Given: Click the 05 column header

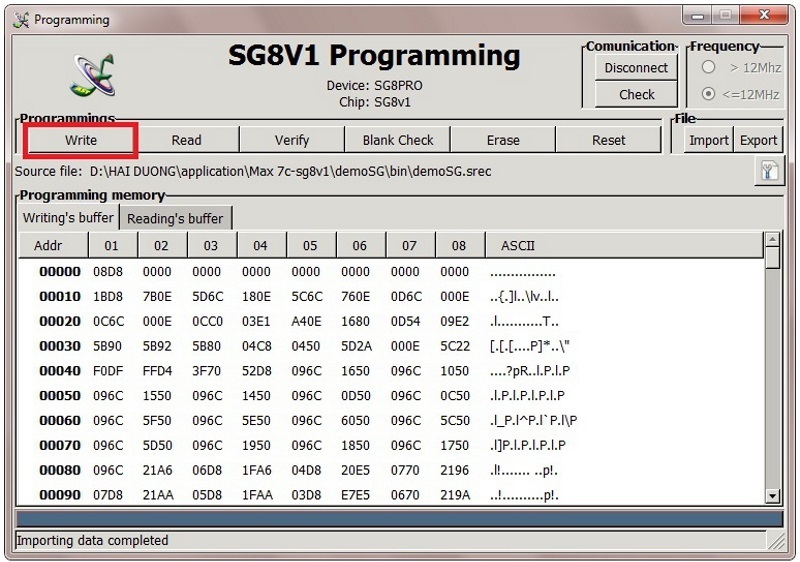Looking at the screenshot, I should click(310, 245).
